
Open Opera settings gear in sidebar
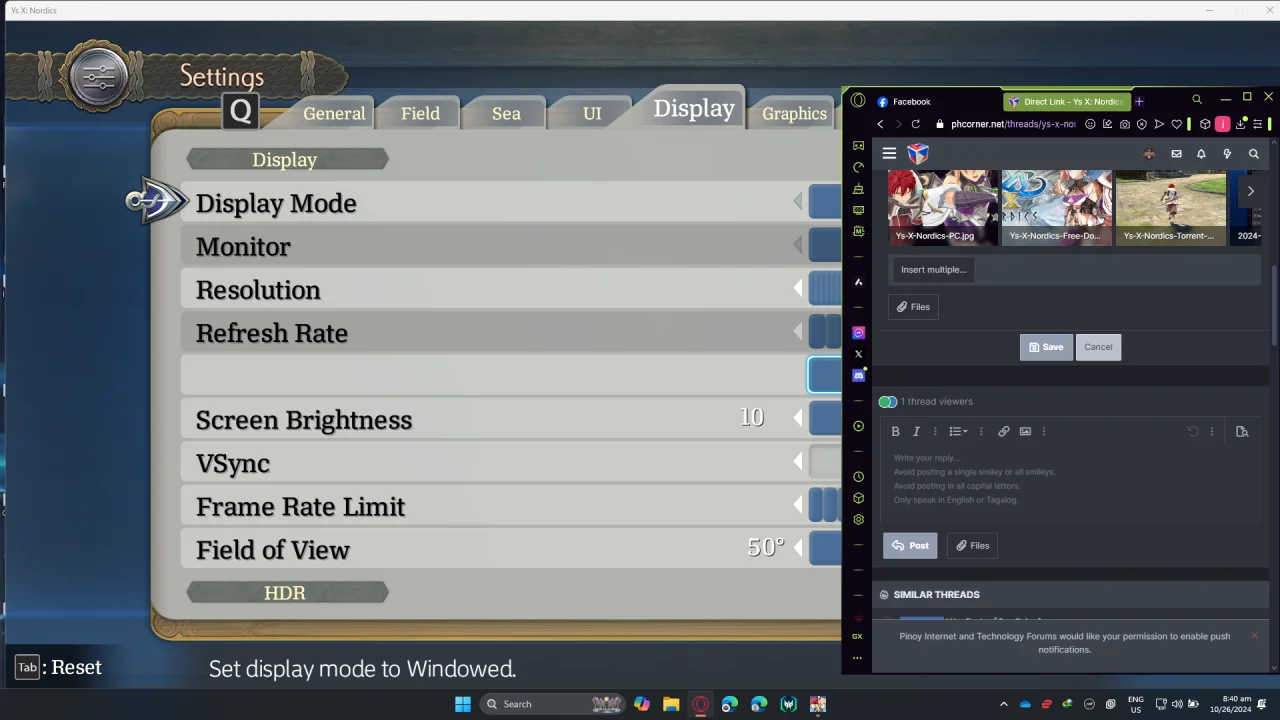pyautogui.click(x=858, y=520)
